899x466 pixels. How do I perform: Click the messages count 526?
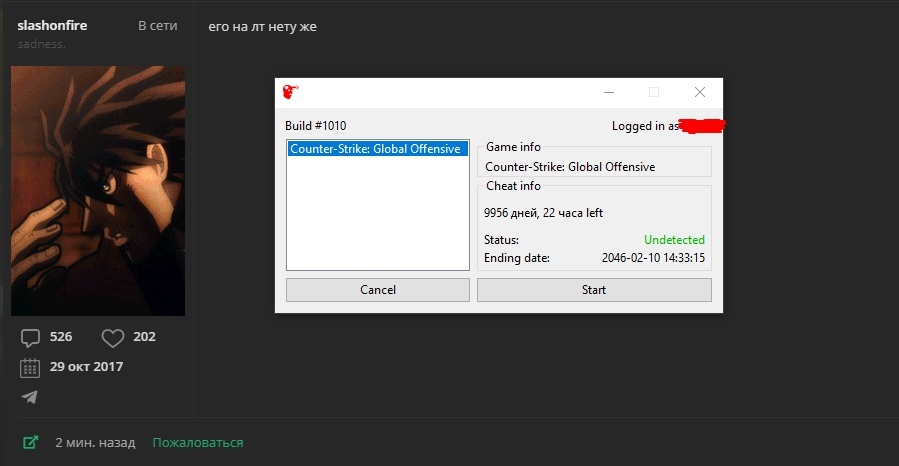tap(61, 337)
